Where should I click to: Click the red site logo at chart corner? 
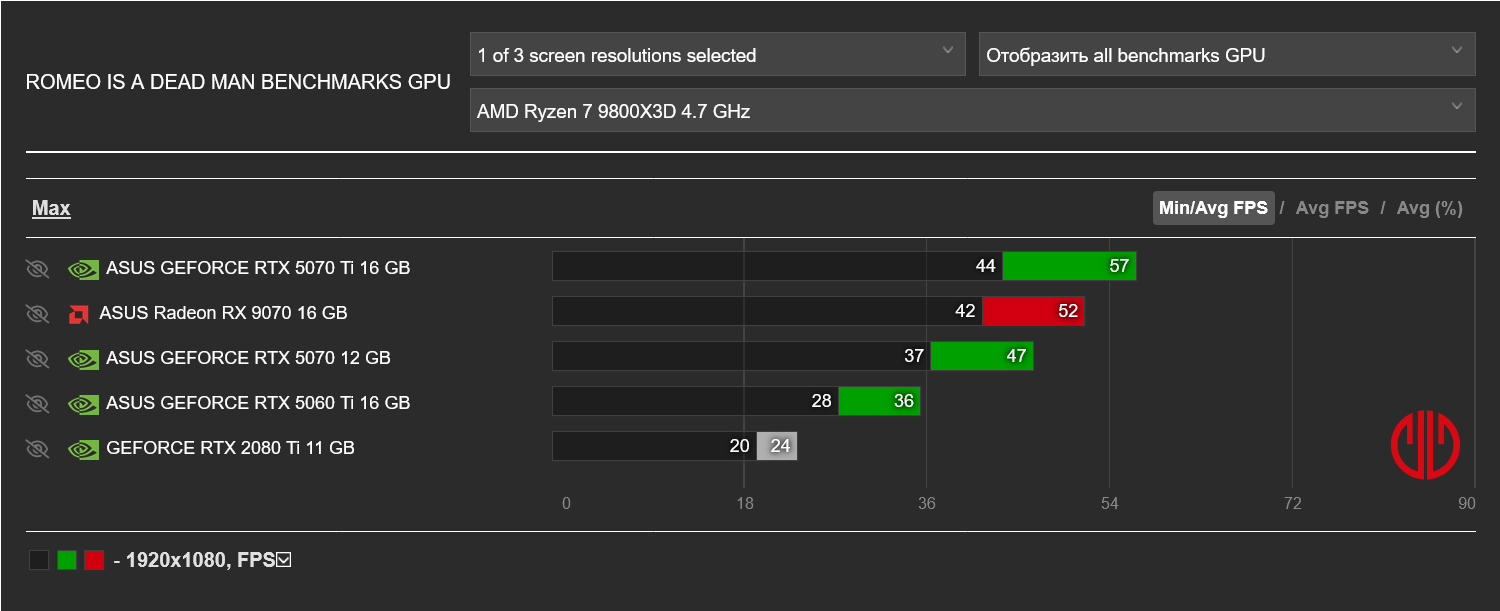tap(1425, 444)
